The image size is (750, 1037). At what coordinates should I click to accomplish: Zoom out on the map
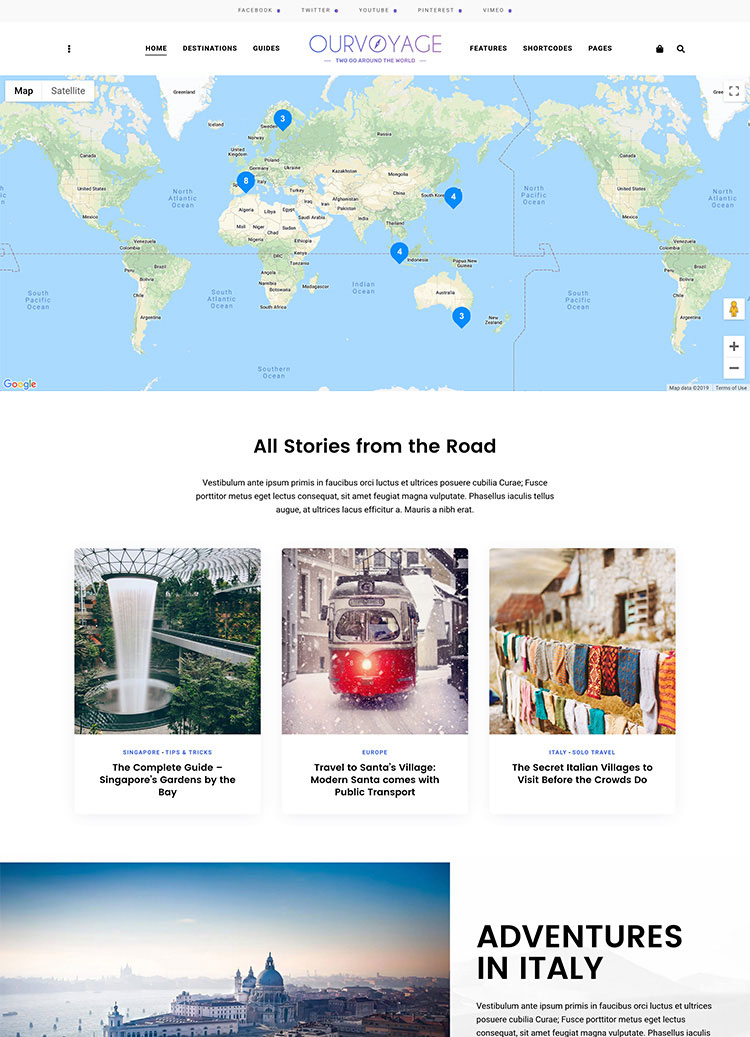click(x=734, y=368)
